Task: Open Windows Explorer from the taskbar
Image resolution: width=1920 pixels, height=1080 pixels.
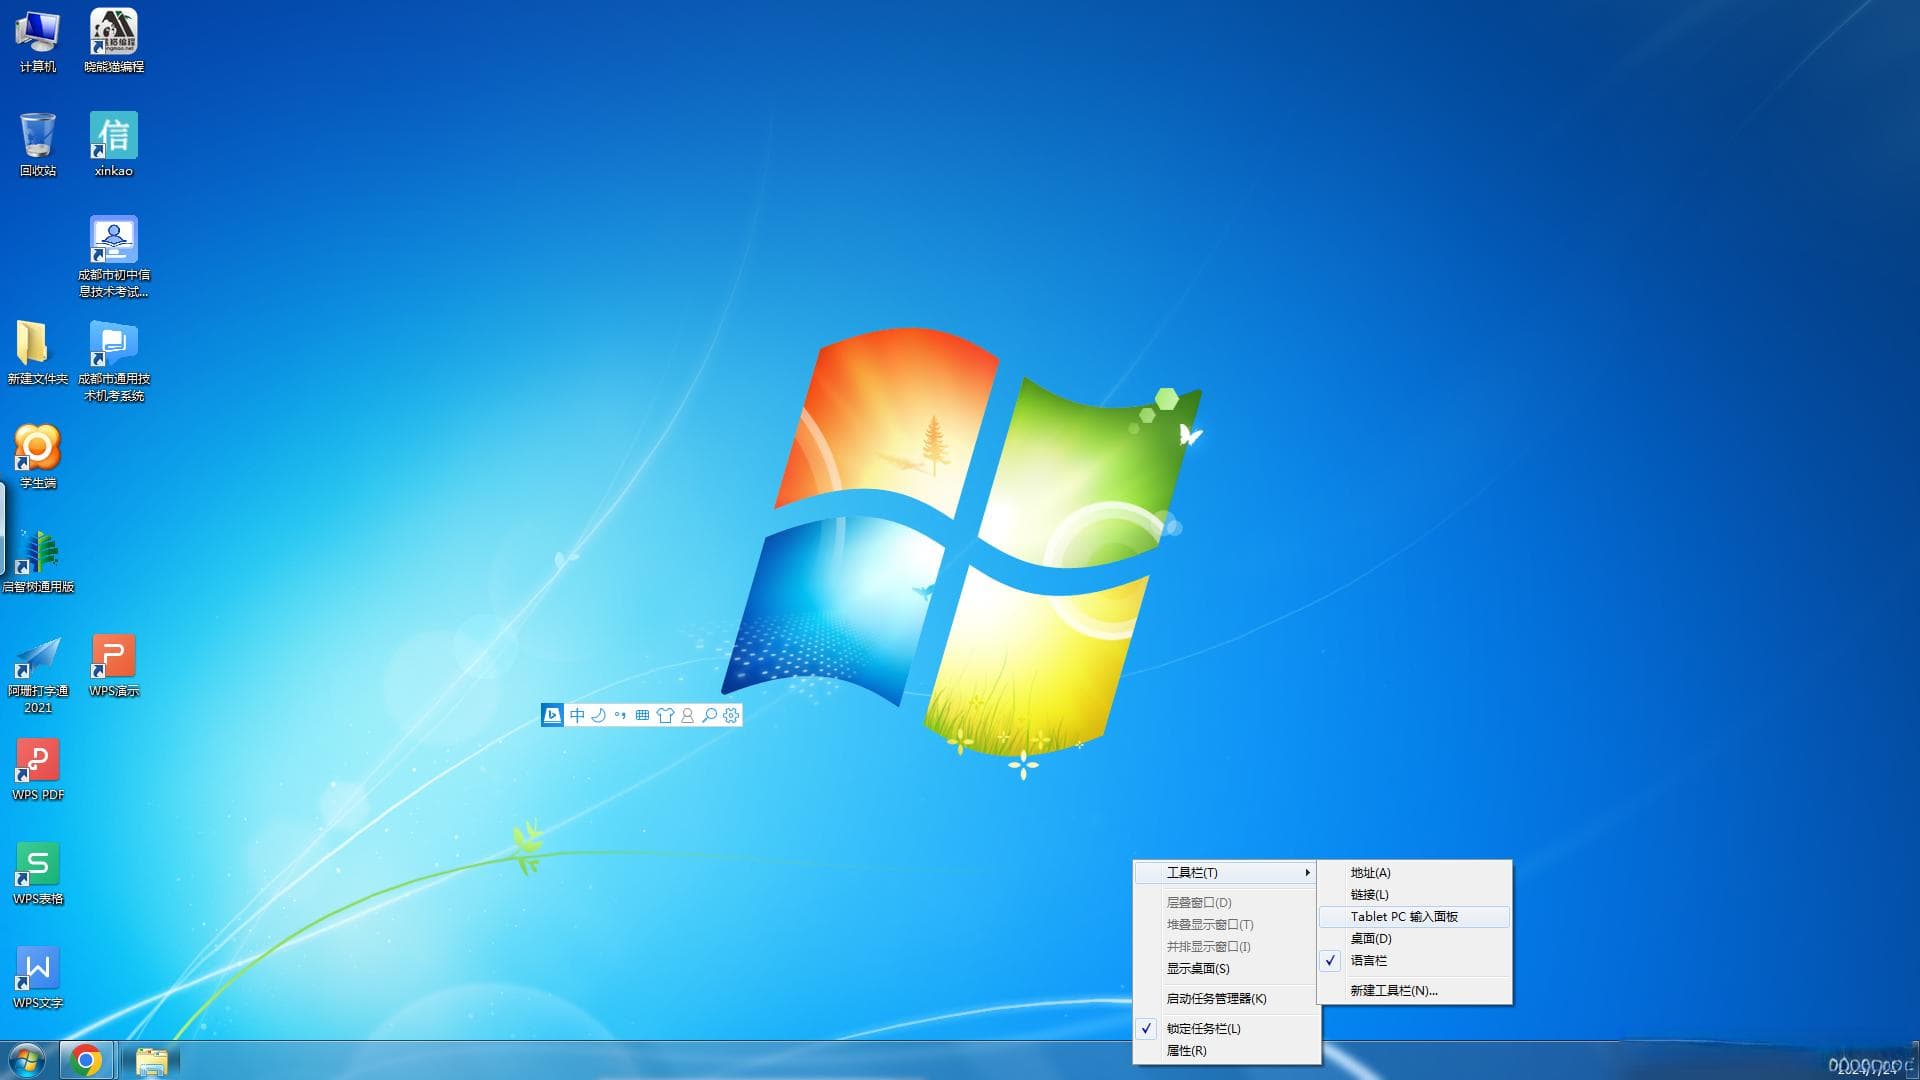Action: coord(151,1060)
